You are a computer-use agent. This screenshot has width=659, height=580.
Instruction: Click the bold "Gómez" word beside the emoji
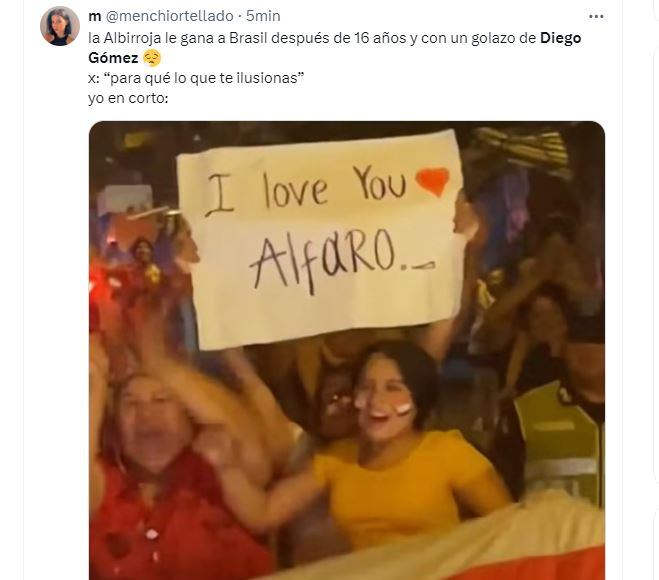113,58
